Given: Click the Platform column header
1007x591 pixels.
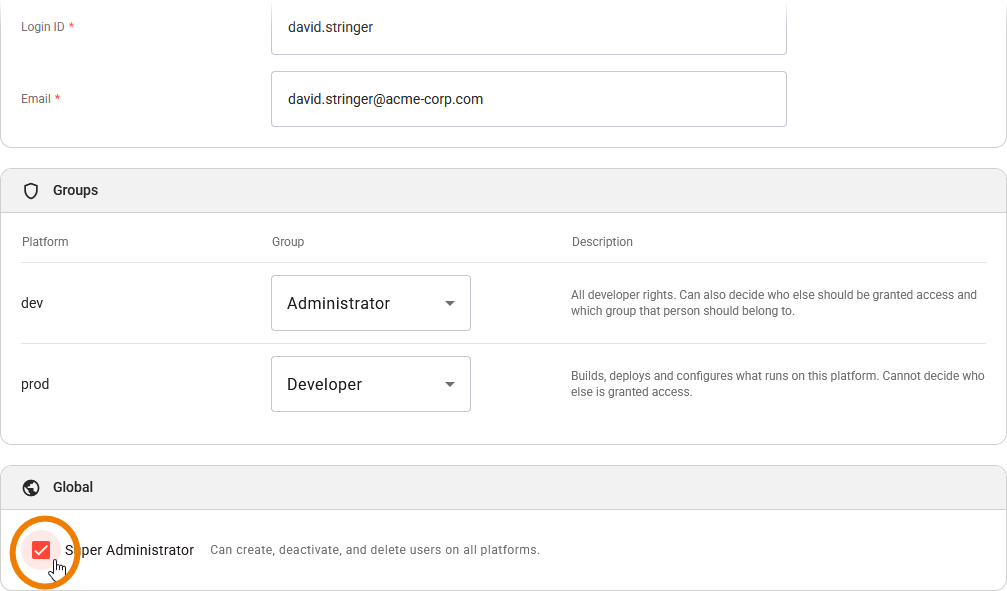Looking at the screenshot, I should click(45, 242).
